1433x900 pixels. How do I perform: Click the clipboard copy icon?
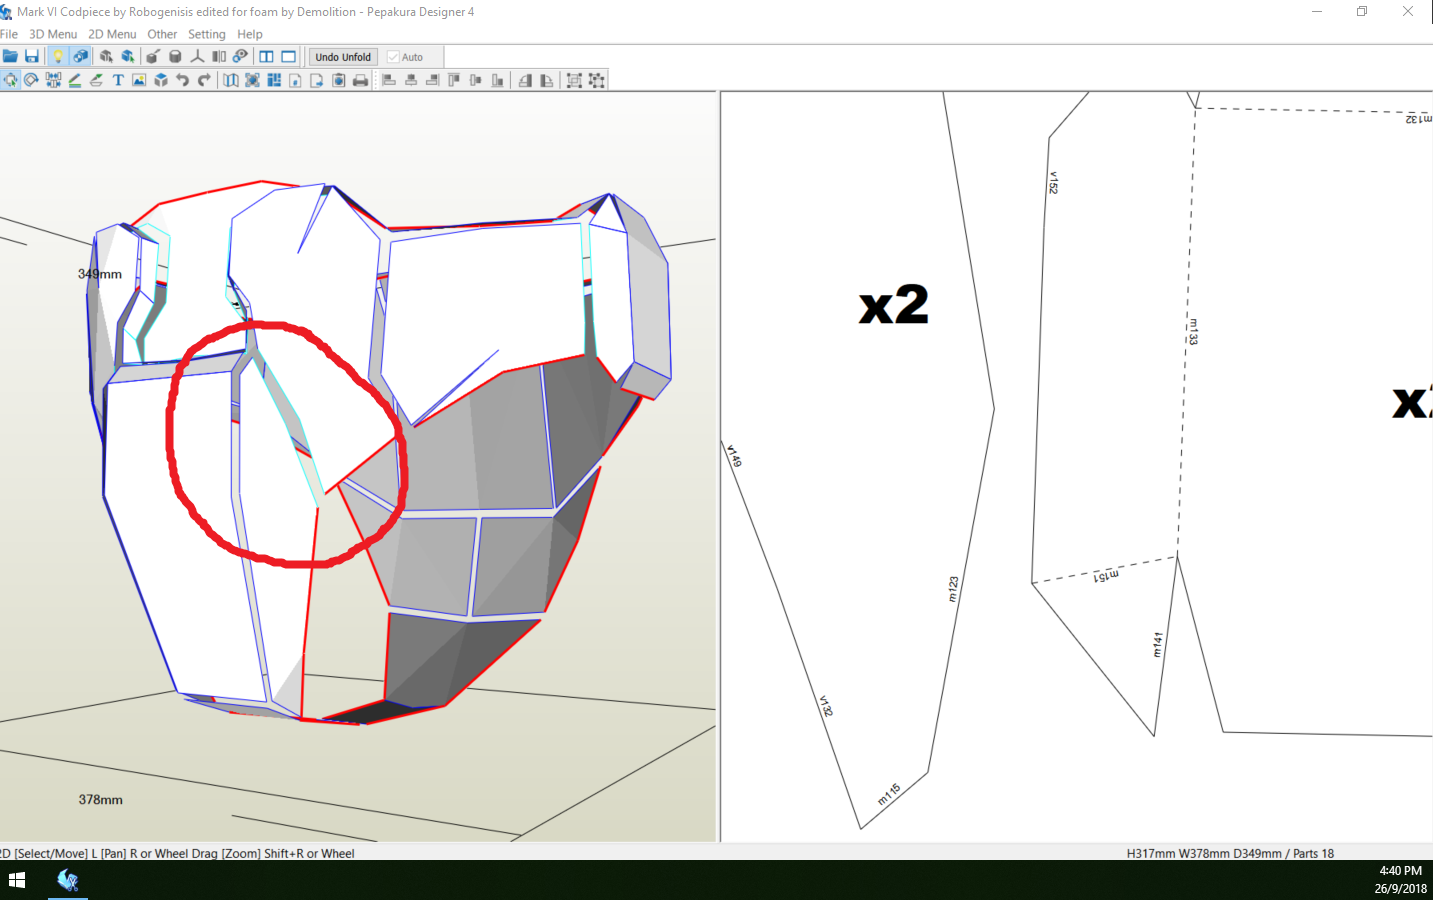coord(339,80)
